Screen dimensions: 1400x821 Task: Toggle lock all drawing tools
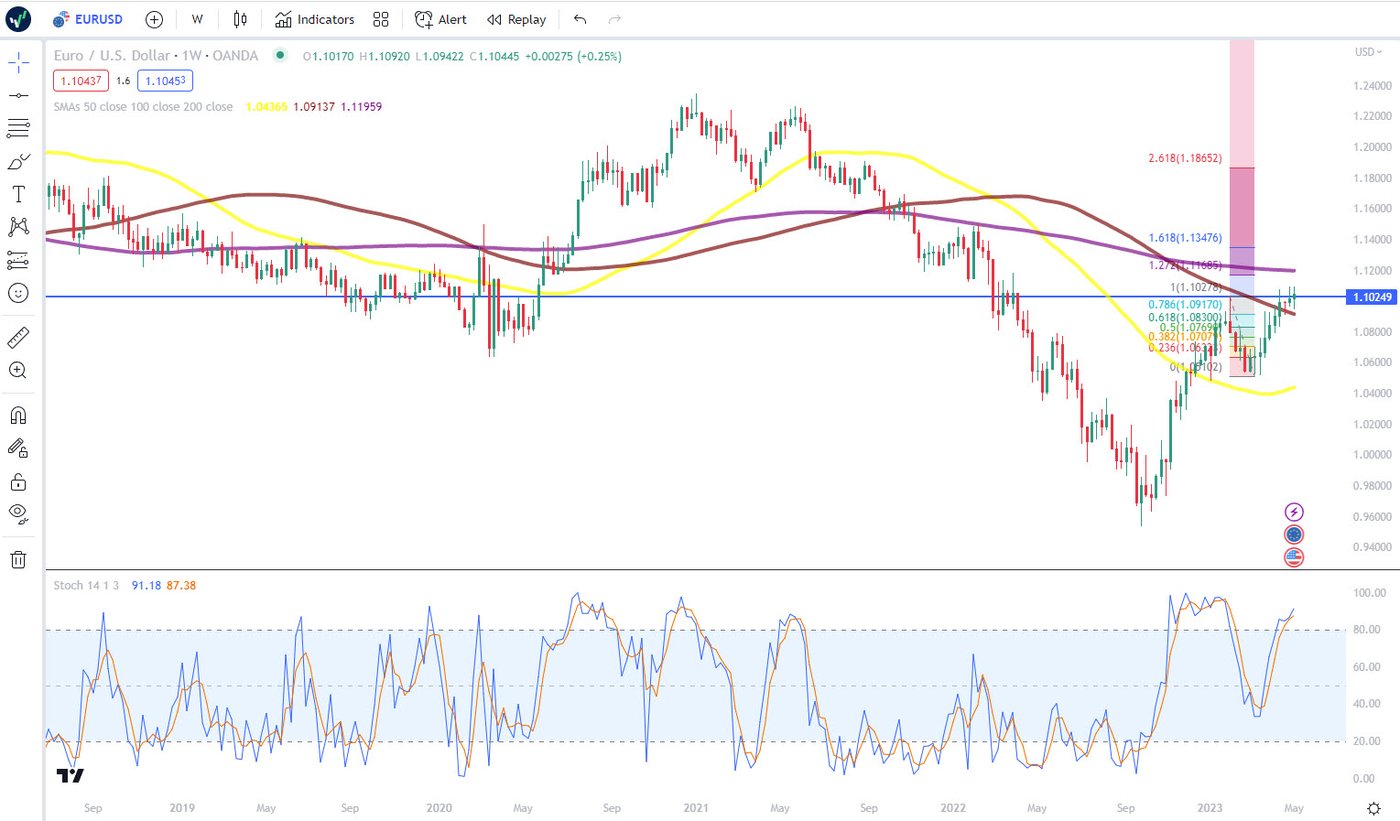coord(18,482)
